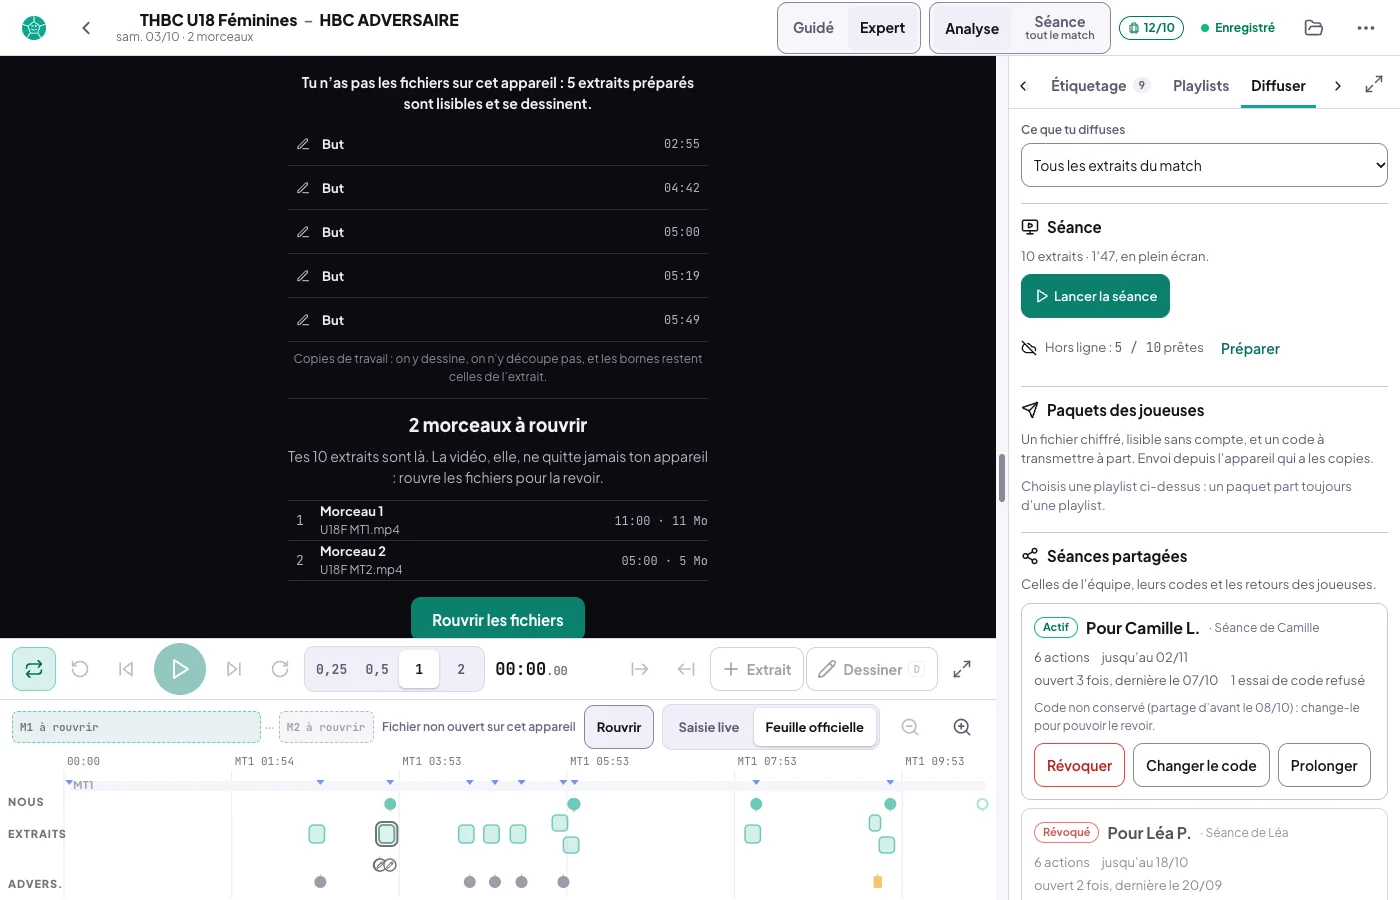The height and width of the screenshot is (900, 1400).
Task: Zoom out the timeline
Action: (910, 727)
